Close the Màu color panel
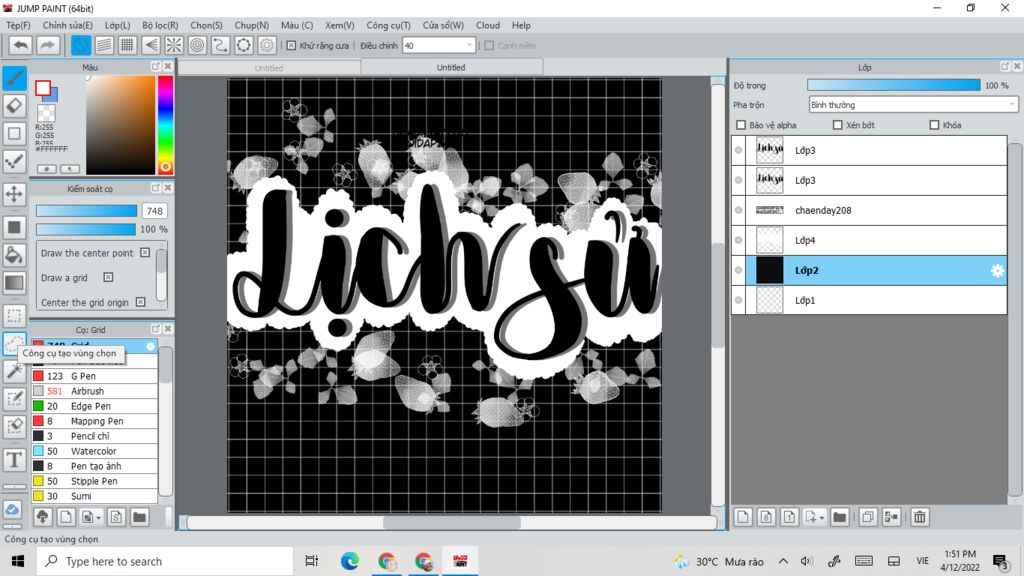1024x576 pixels. pos(168,67)
